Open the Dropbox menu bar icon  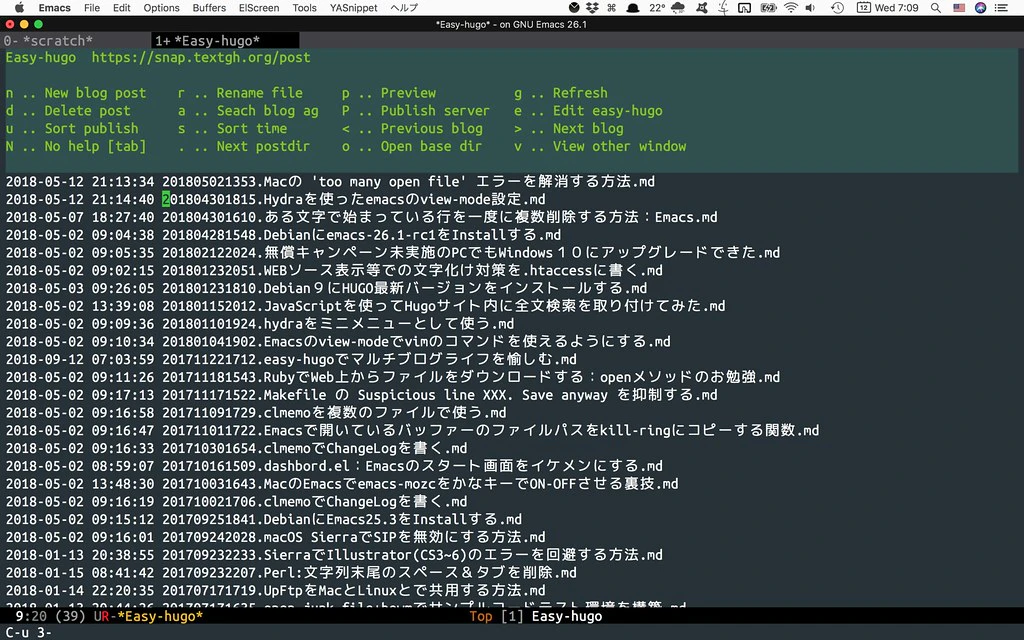click(592, 8)
